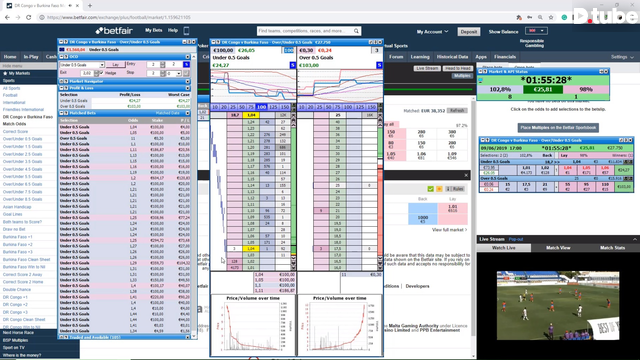Image resolution: width=640 pixels, height=360 pixels.
Task: Click Entry stepper arrows in OCO
Action: click(x=163, y=64)
